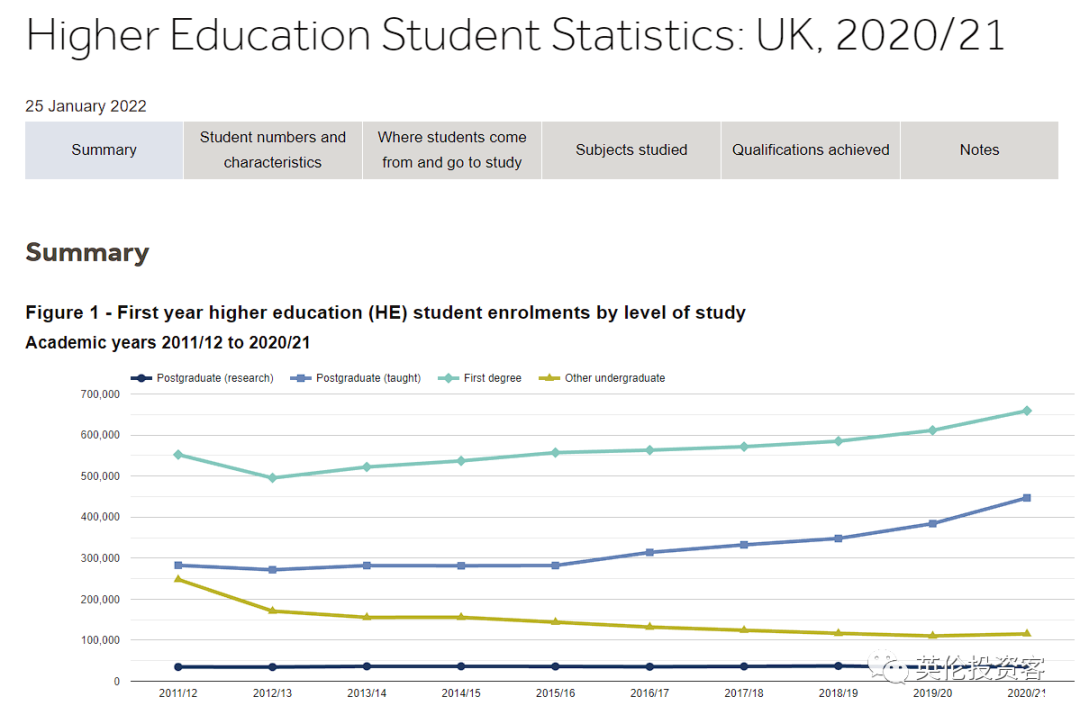Click Other undergraduate 2011/12 triangle marker
This screenshot has width=1080, height=715.
click(178, 579)
